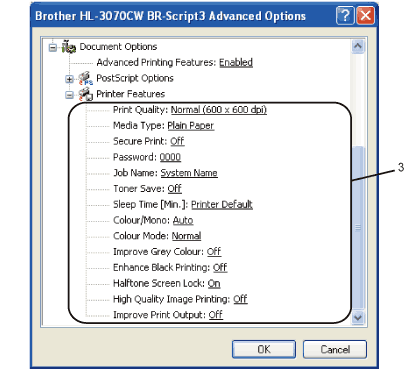This screenshot has height=369, width=411.
Task: Change Media Type Plain Paper value
Action: [191, 126]
